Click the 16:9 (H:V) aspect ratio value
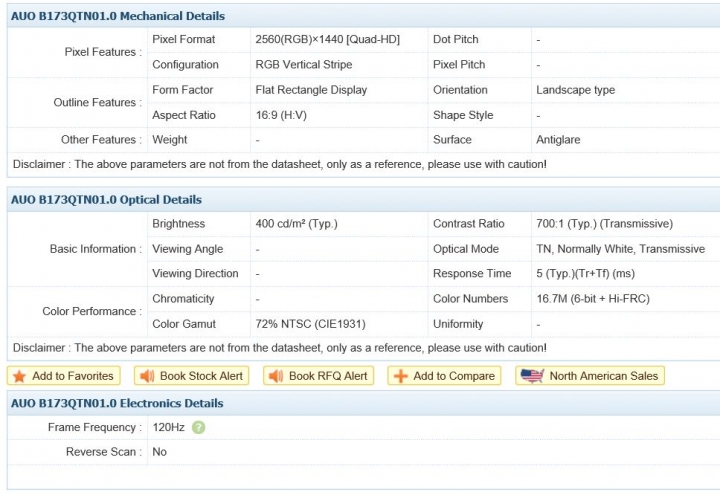720x495 pixels. [x=281, y=115]
